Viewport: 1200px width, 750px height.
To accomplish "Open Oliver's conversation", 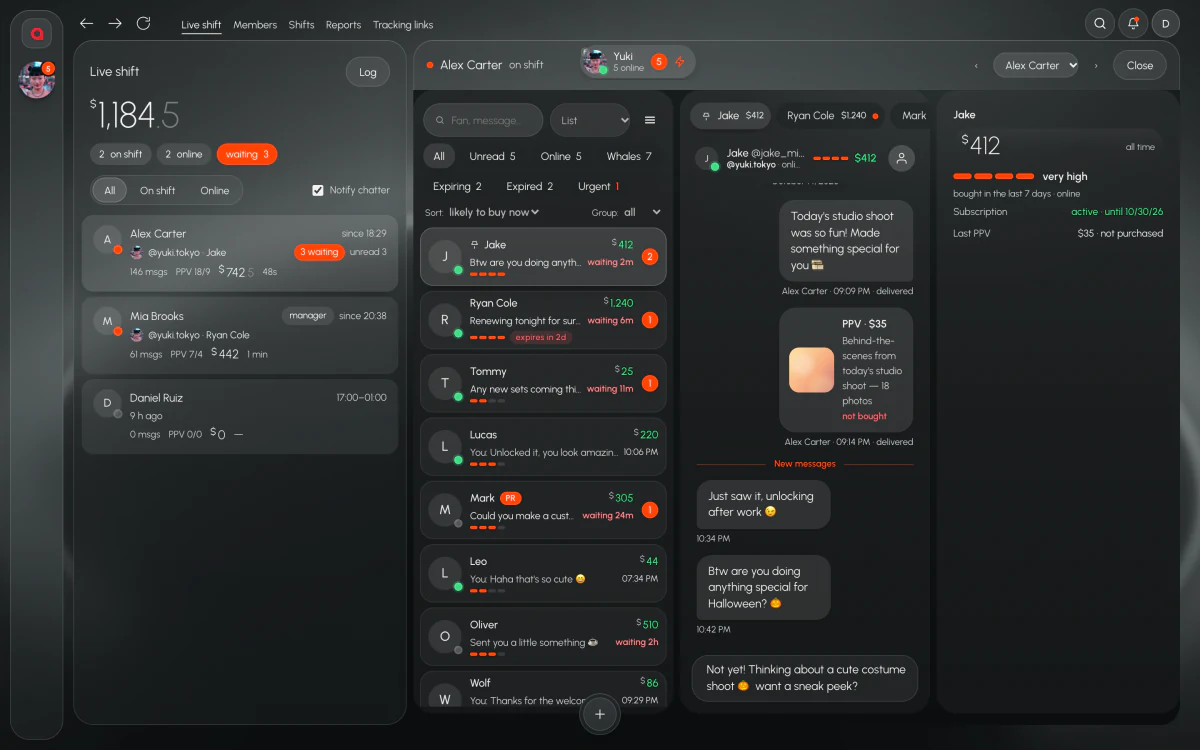I will coord(543,637).
